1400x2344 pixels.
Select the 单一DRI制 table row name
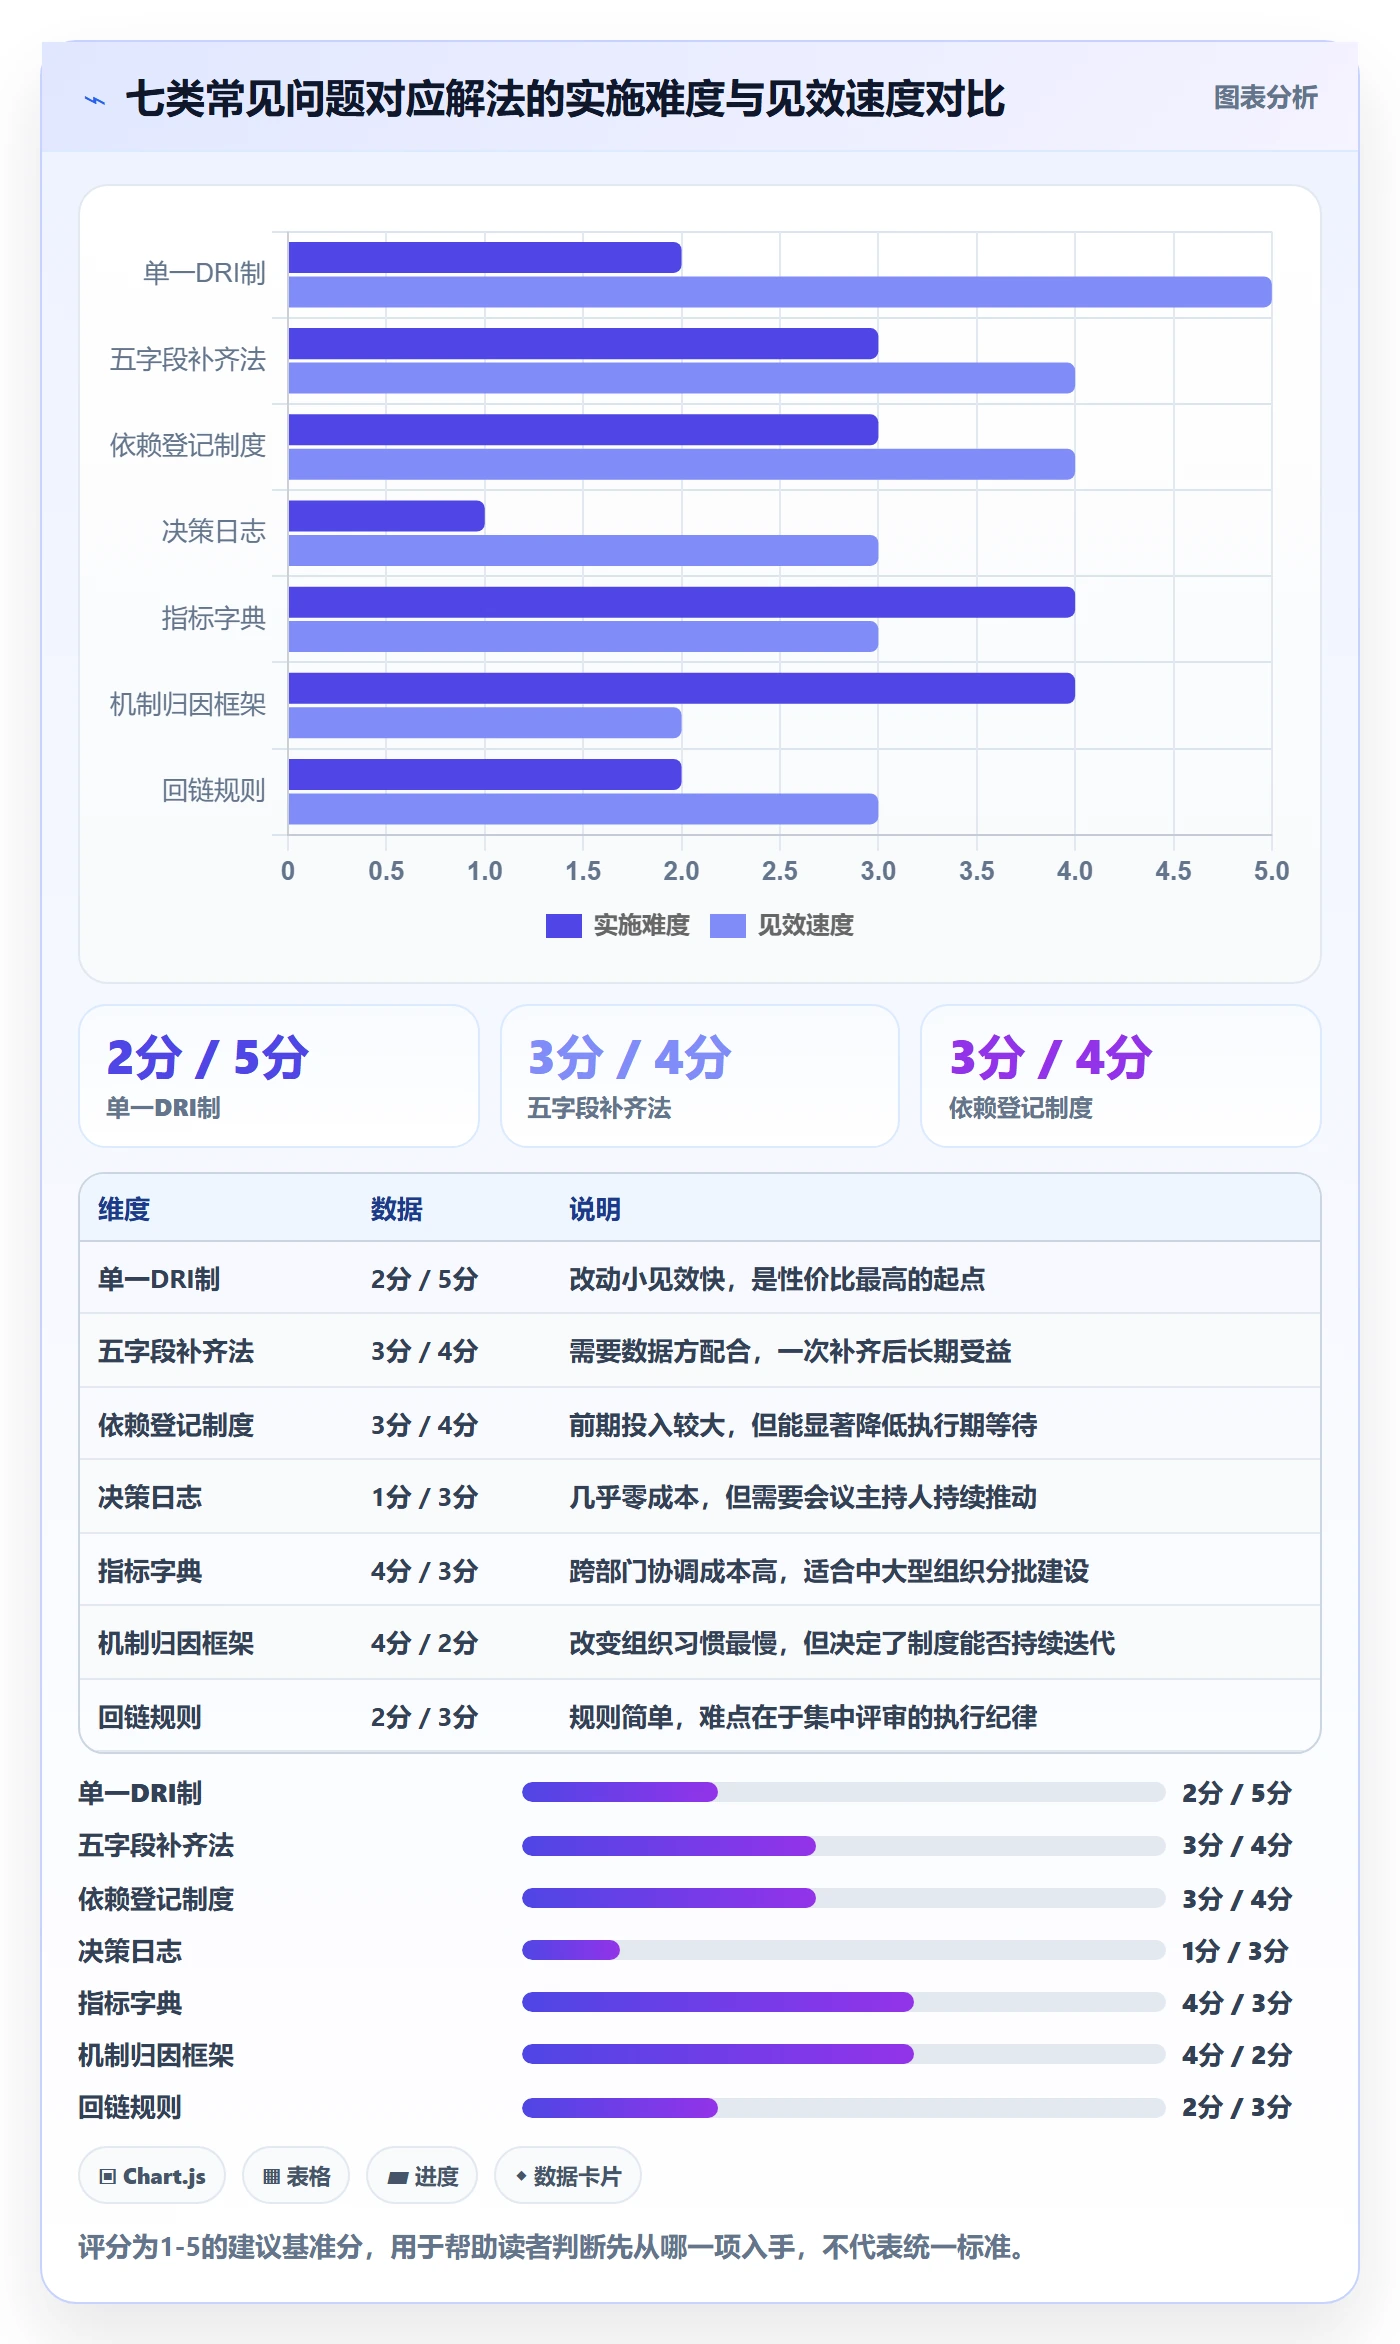tap(159, 1279)
